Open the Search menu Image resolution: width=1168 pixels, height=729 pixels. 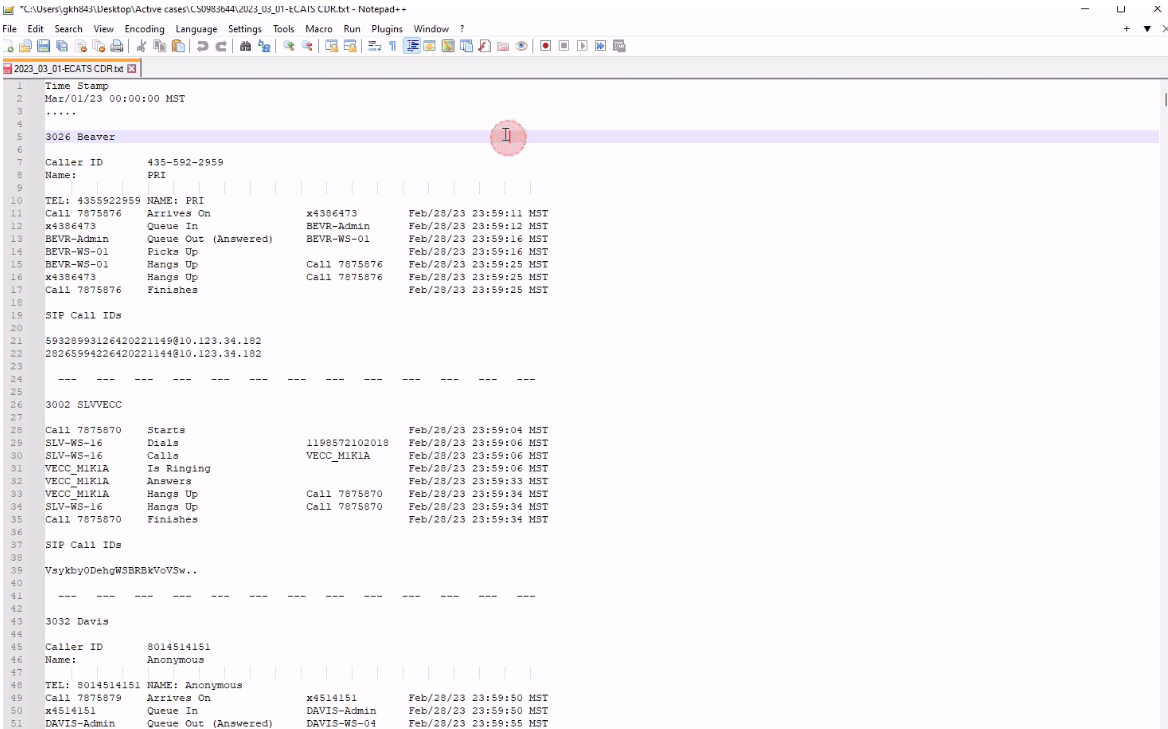[69, 29]
